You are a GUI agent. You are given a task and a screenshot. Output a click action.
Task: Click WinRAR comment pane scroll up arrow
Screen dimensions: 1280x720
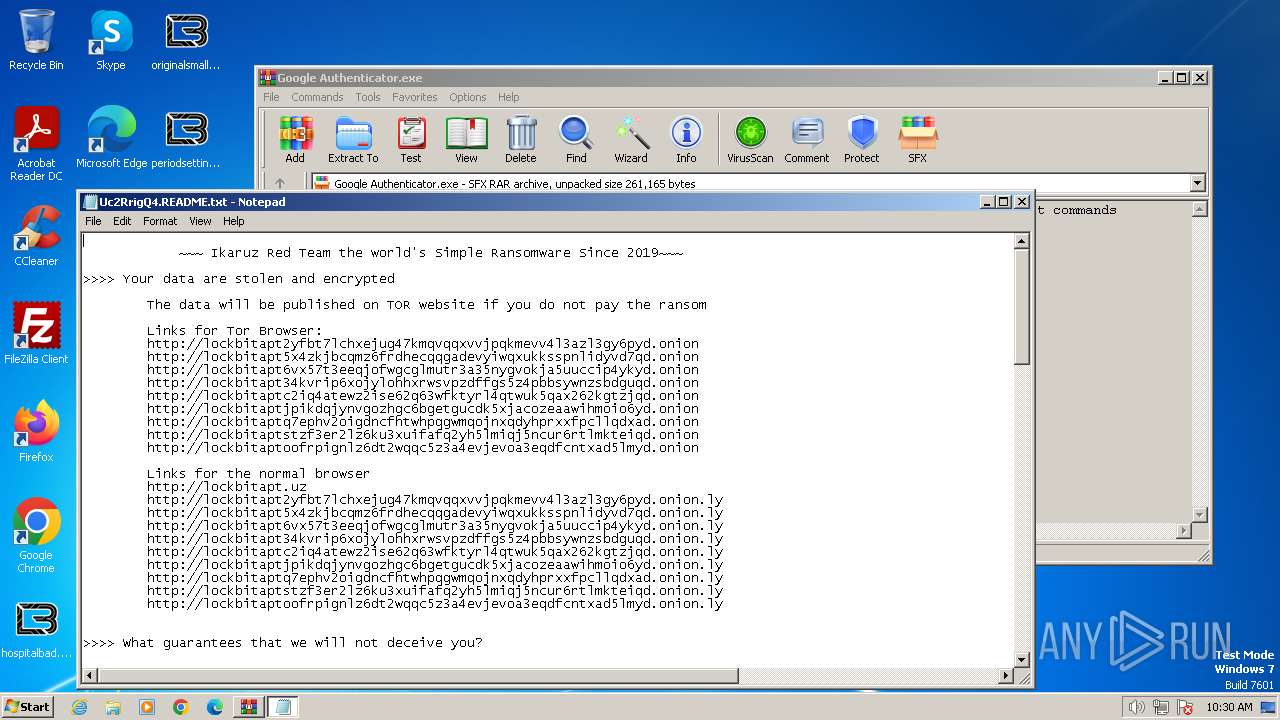(1199, 209)
